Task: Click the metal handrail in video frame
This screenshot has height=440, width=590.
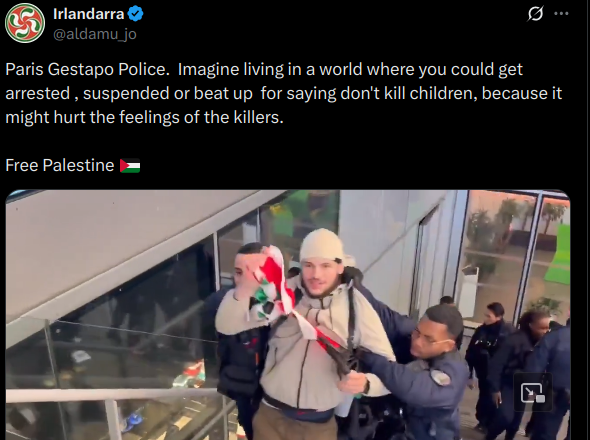Action: [x=113, y=395]
